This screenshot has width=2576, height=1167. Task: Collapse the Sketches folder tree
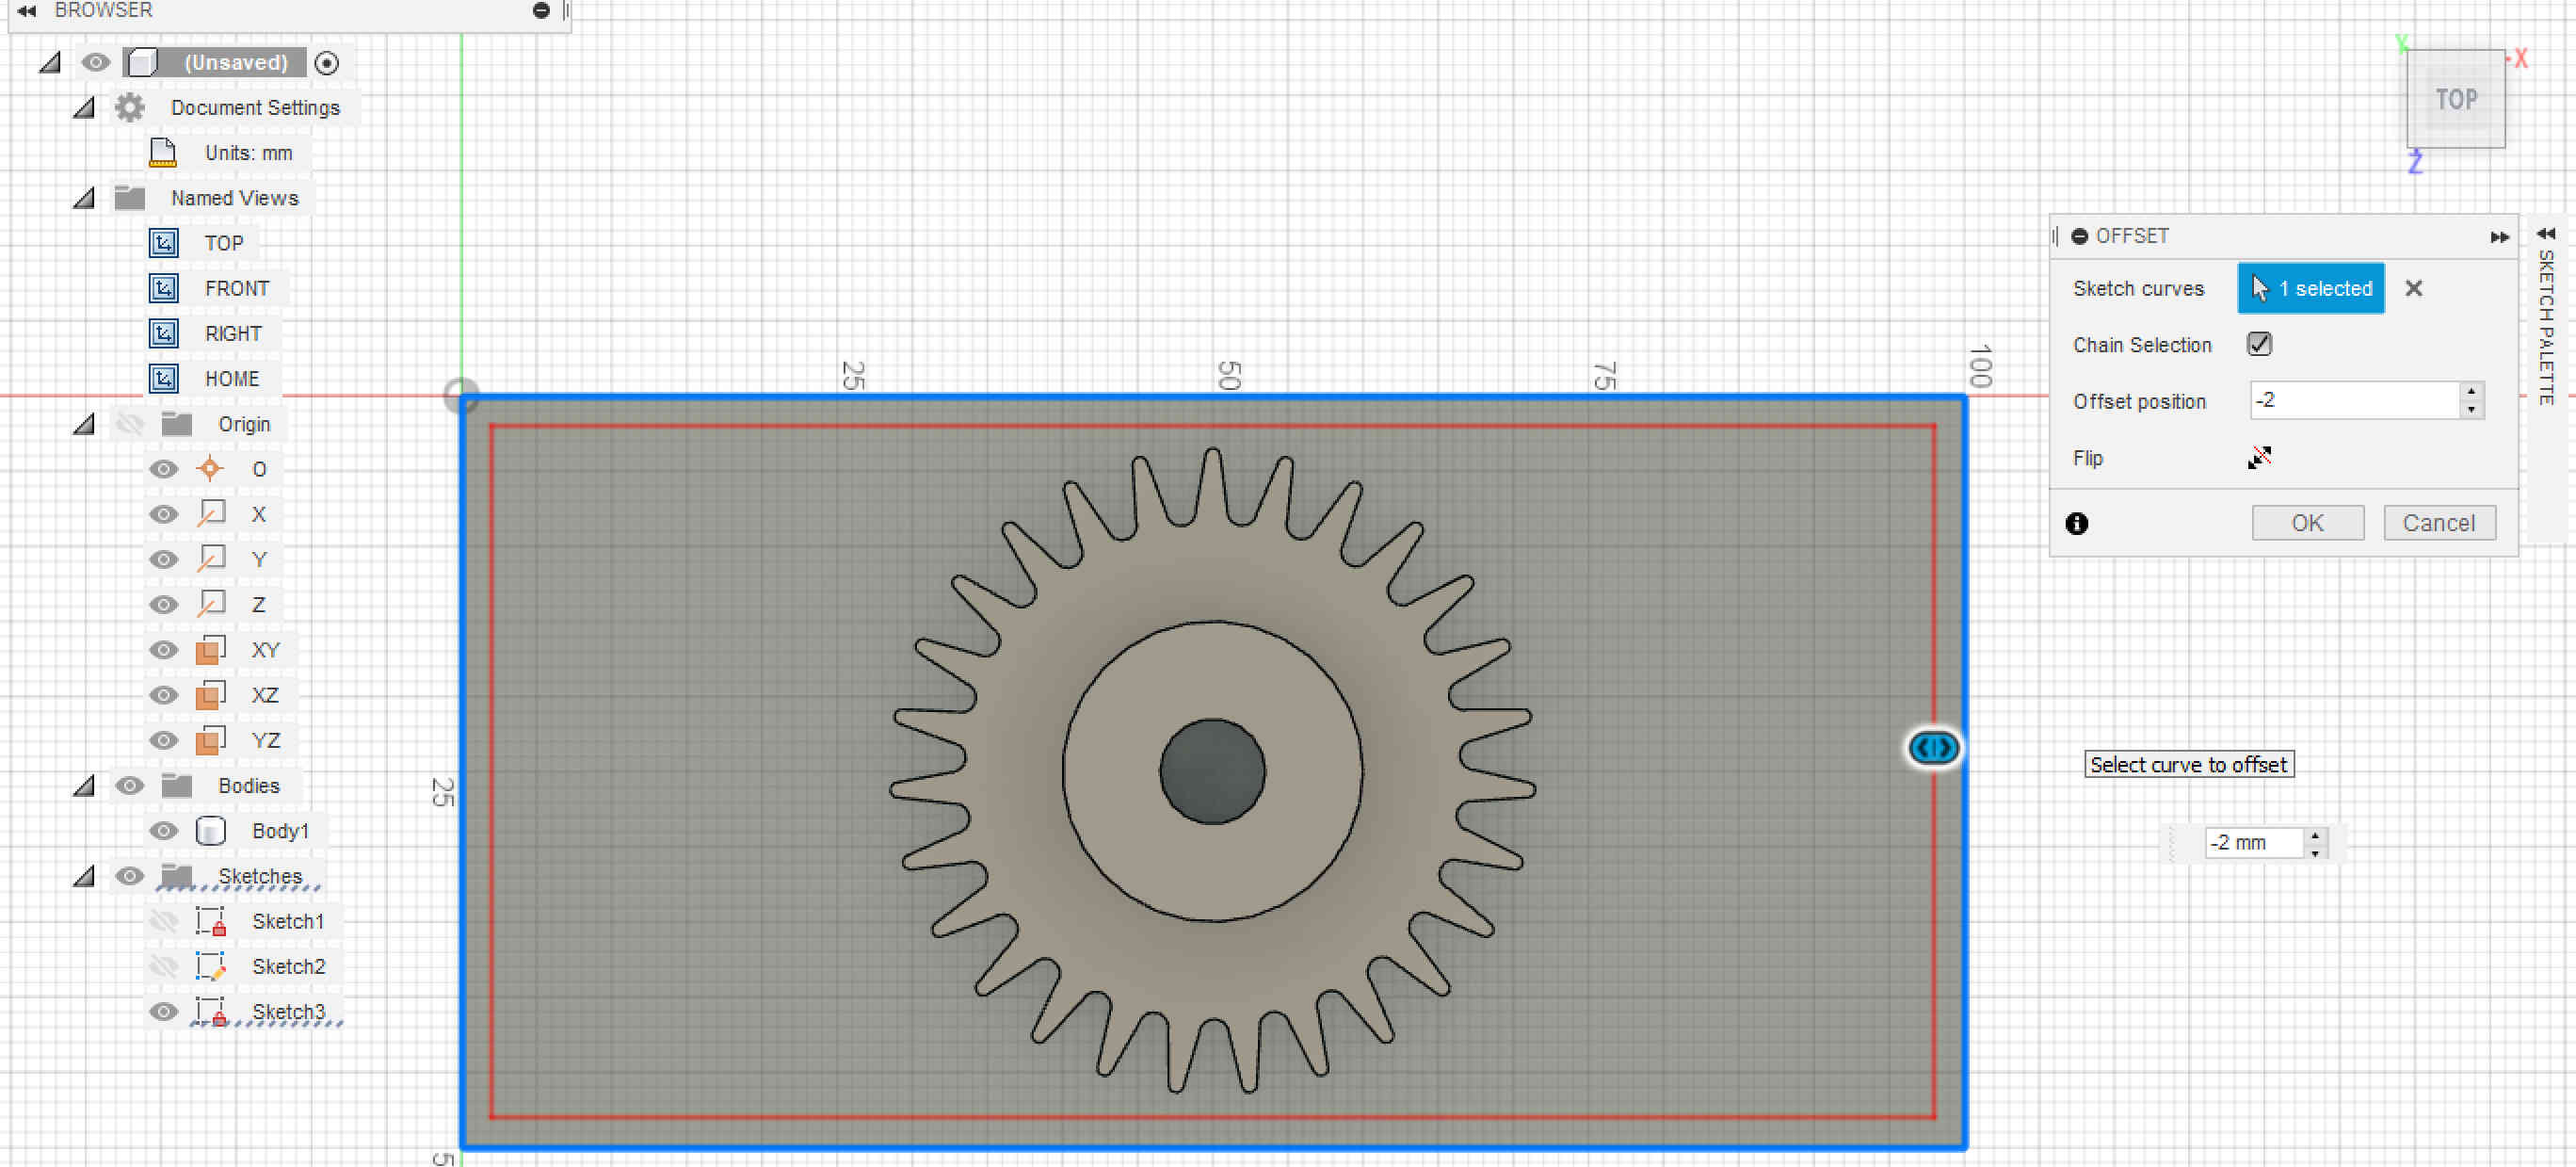[85, 876]
